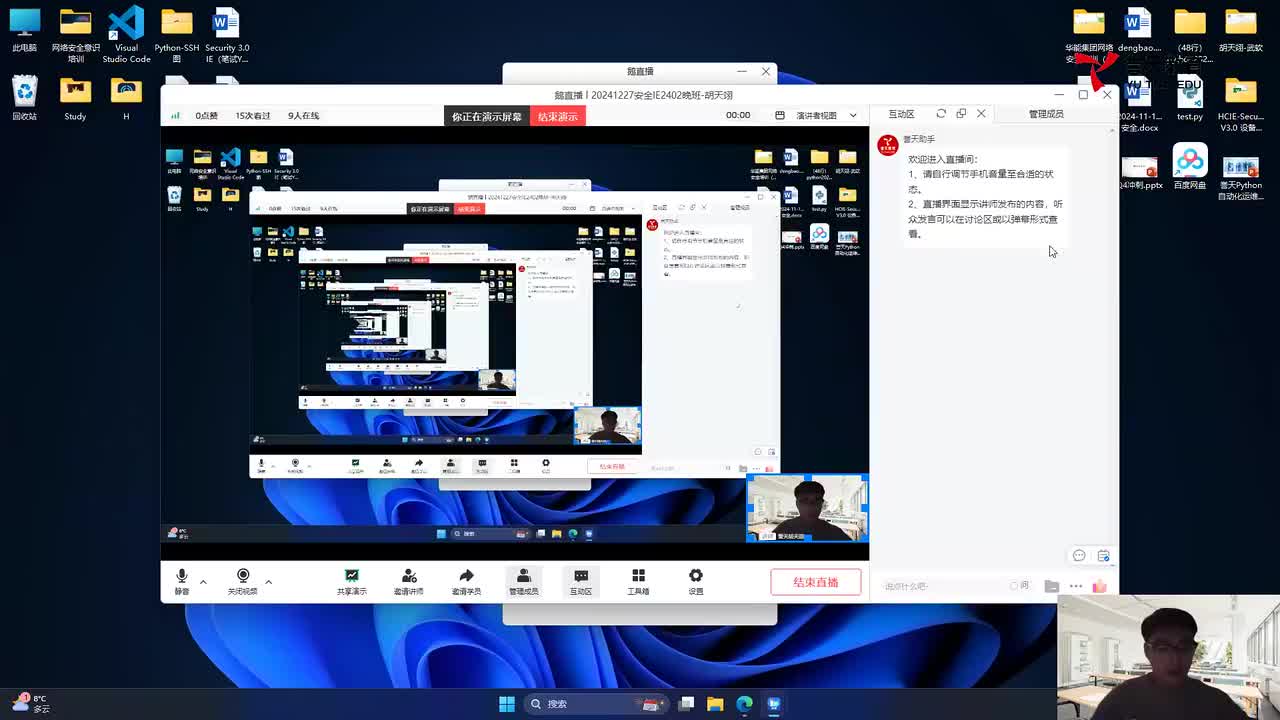Launch 百度网盘 desktop shortcut
Screen dimensions: 1280x720
(1190, 167)
